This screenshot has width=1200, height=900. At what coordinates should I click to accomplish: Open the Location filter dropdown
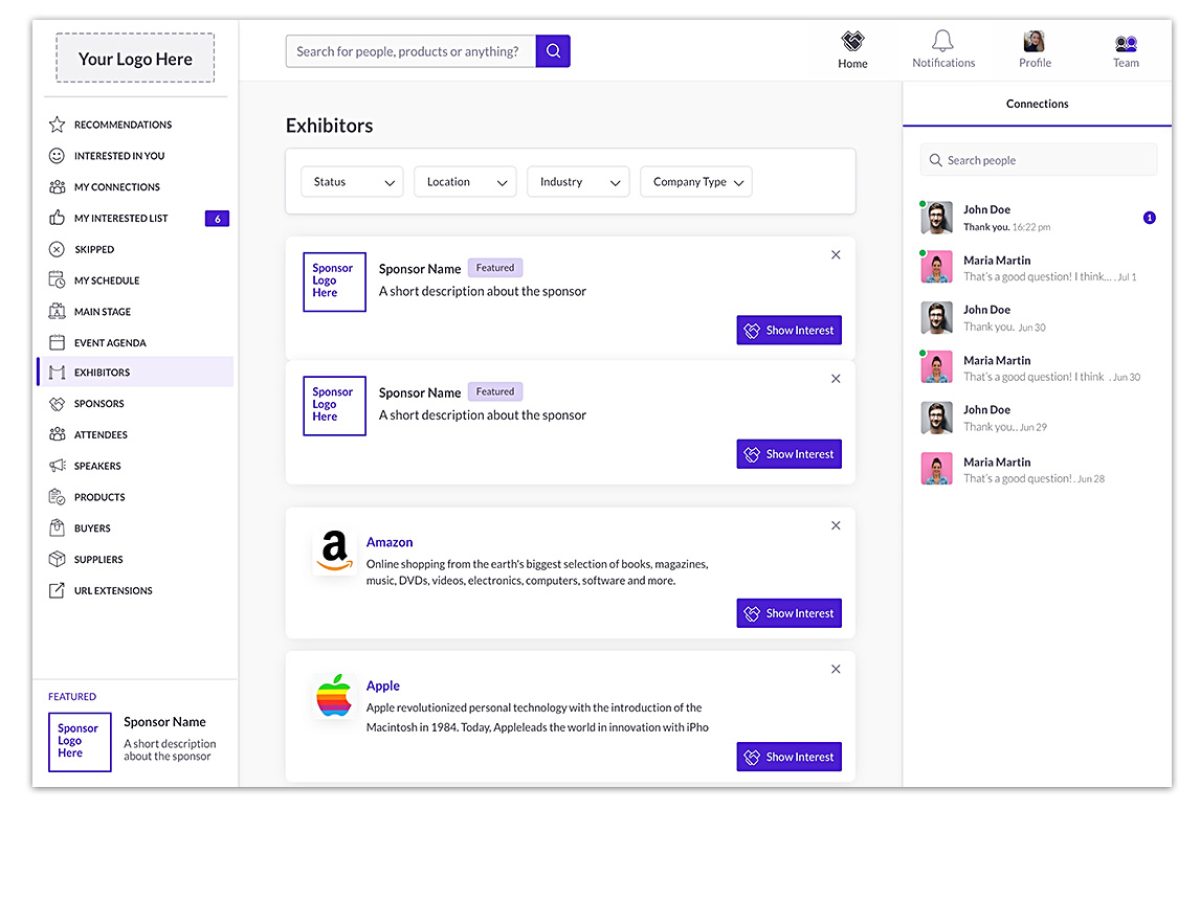[x=465, y=182]
